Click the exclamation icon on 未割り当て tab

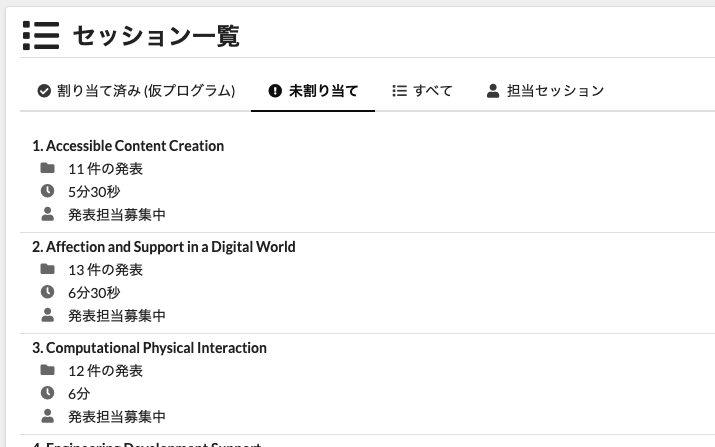tap(275, 91)
